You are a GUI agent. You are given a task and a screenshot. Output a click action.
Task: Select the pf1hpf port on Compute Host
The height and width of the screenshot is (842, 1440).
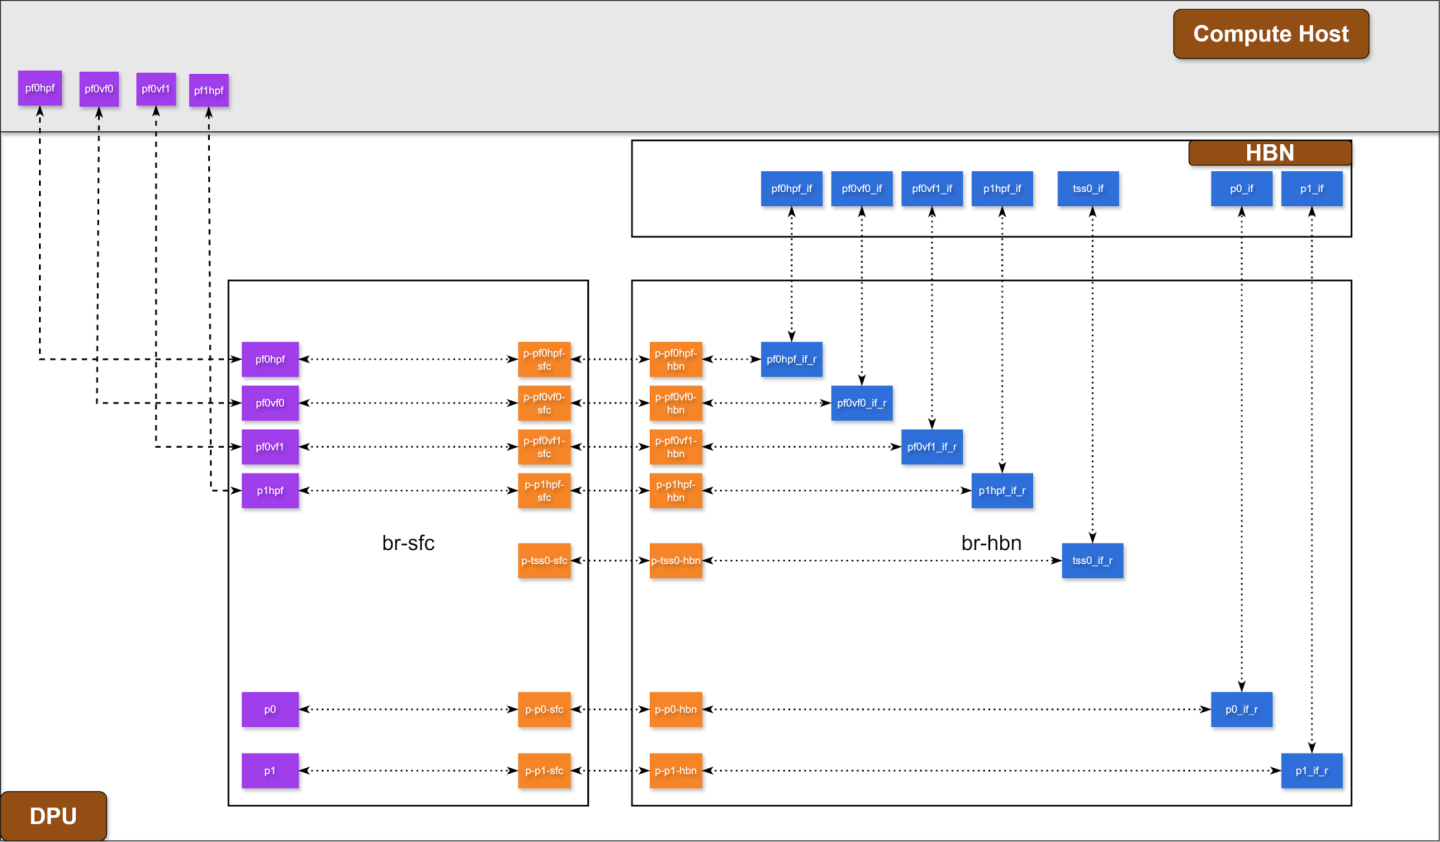click(x=208, y=89)
